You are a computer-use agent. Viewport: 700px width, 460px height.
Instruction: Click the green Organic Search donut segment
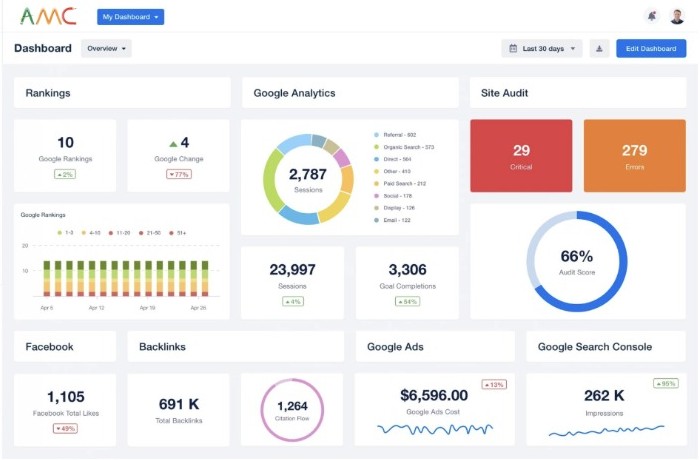point(270,181)
